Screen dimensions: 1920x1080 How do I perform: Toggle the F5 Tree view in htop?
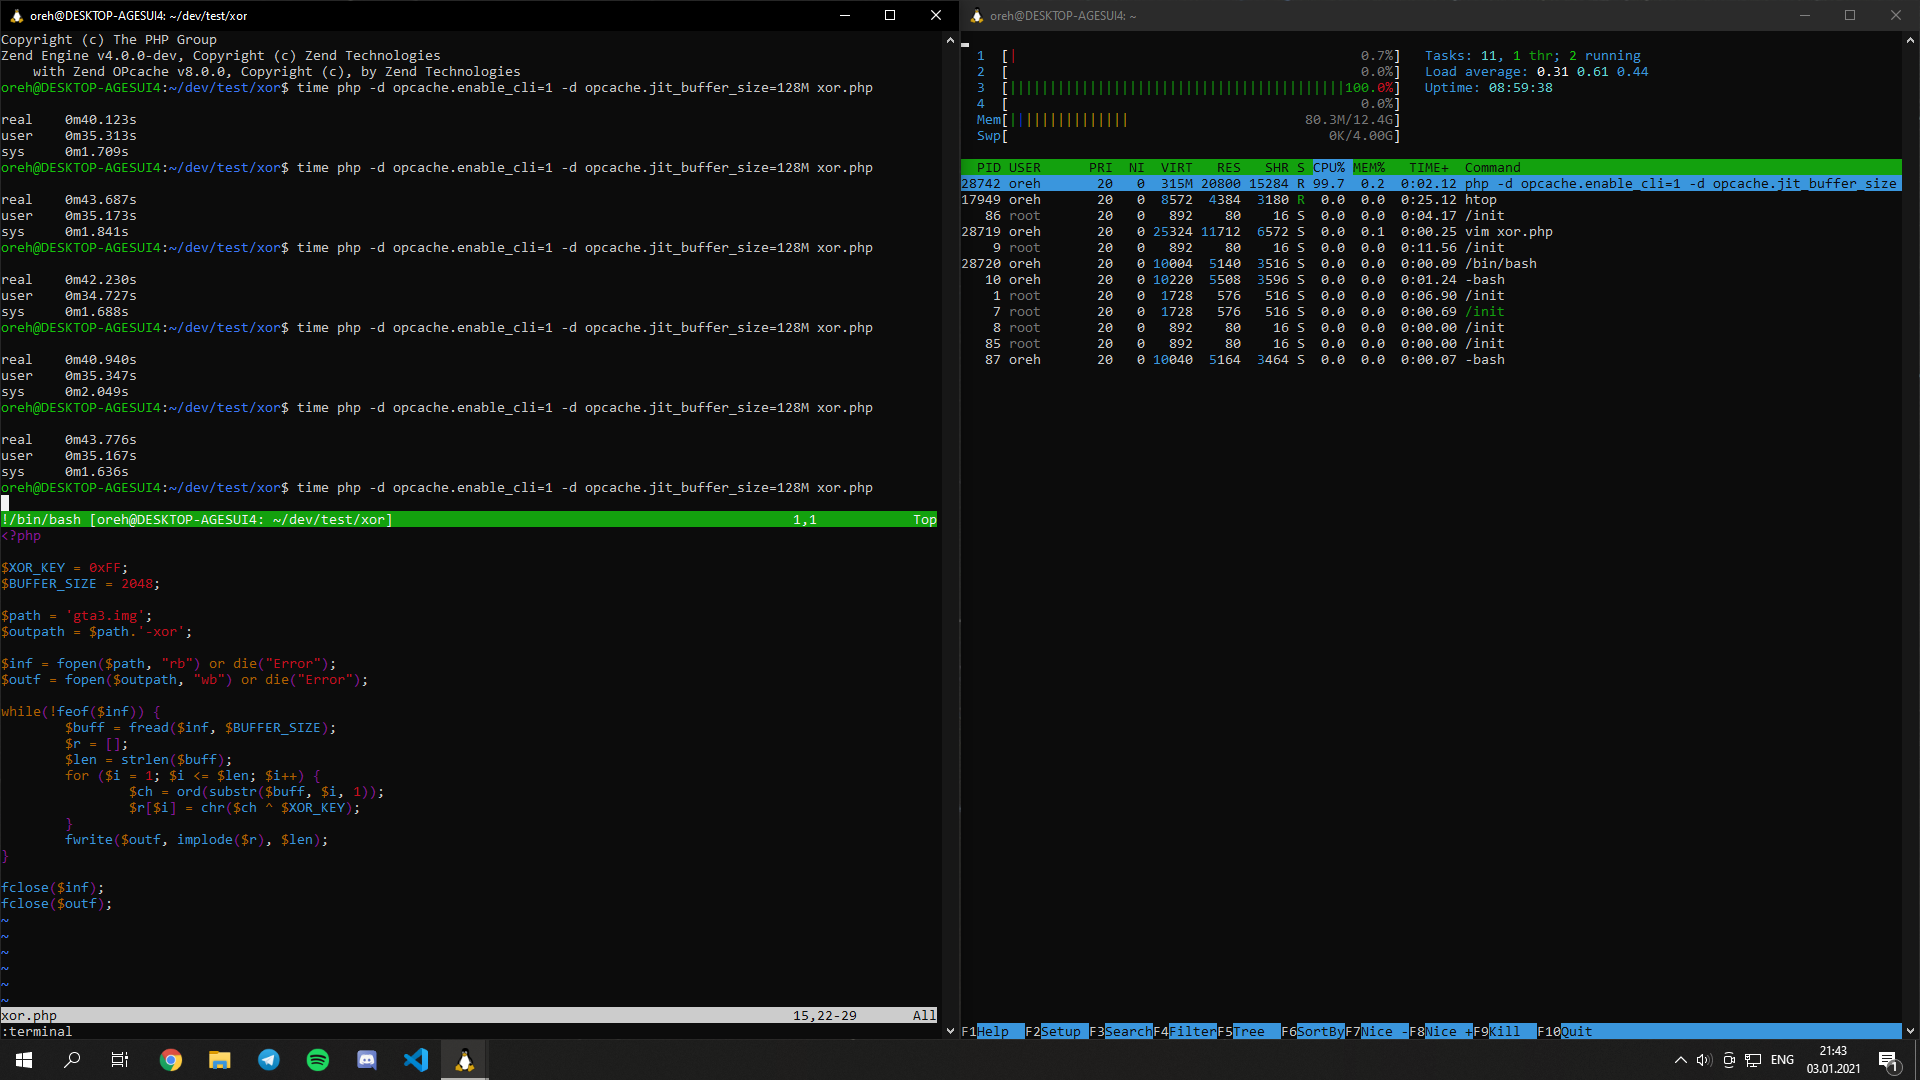[x=1248, y=1031]
